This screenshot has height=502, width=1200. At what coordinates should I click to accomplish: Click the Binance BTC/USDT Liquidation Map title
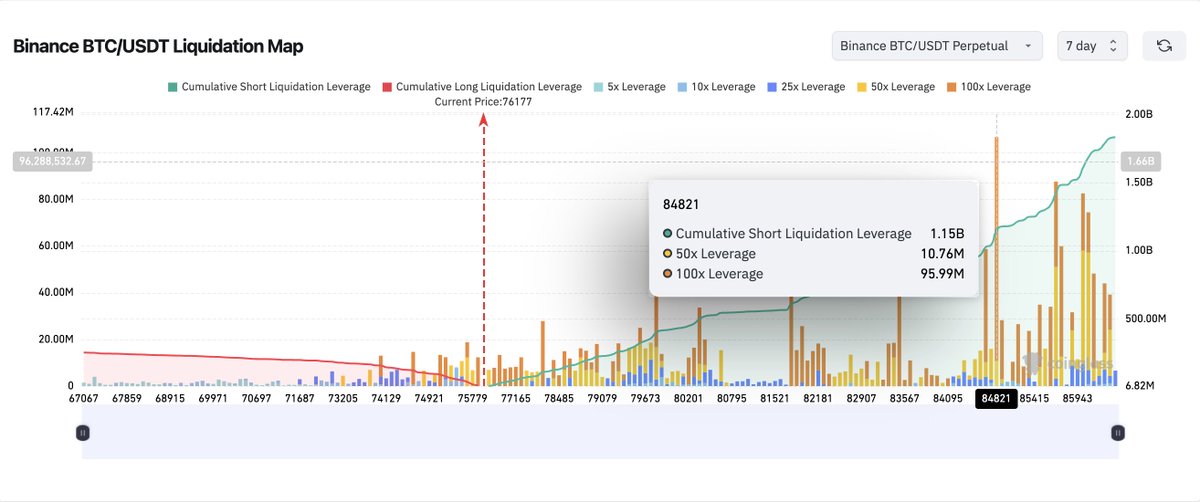pyautogui.click(x=158, y=46)
